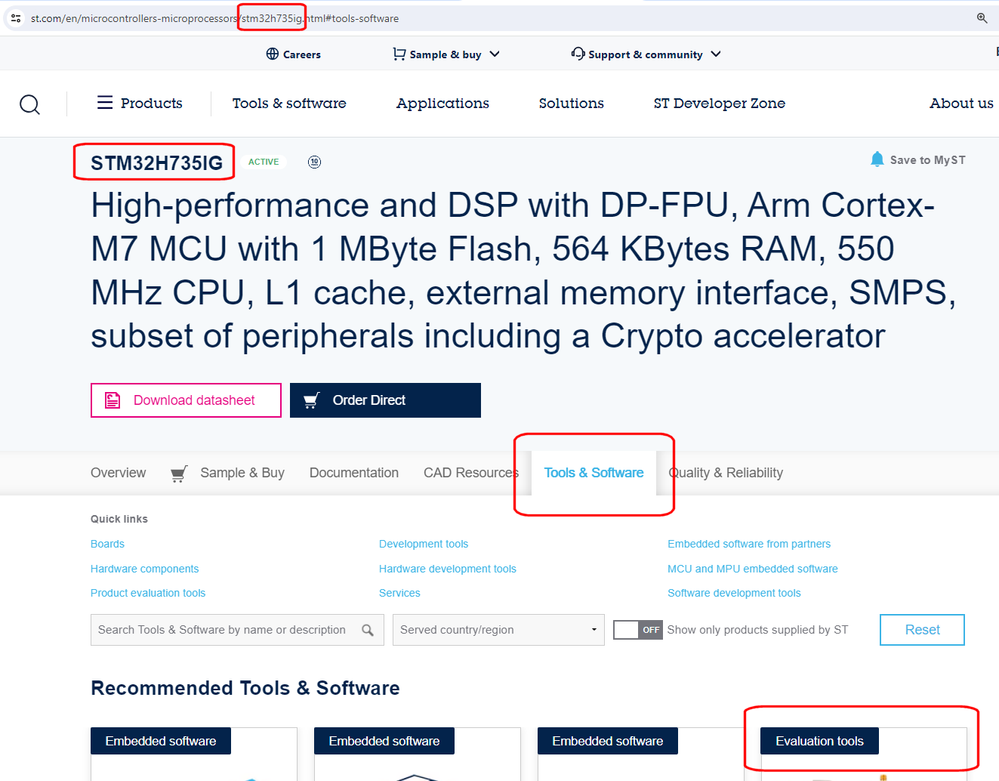Screen dimensions: 999x781
Task: Switch to the Documentation tab
Action: 354,473
